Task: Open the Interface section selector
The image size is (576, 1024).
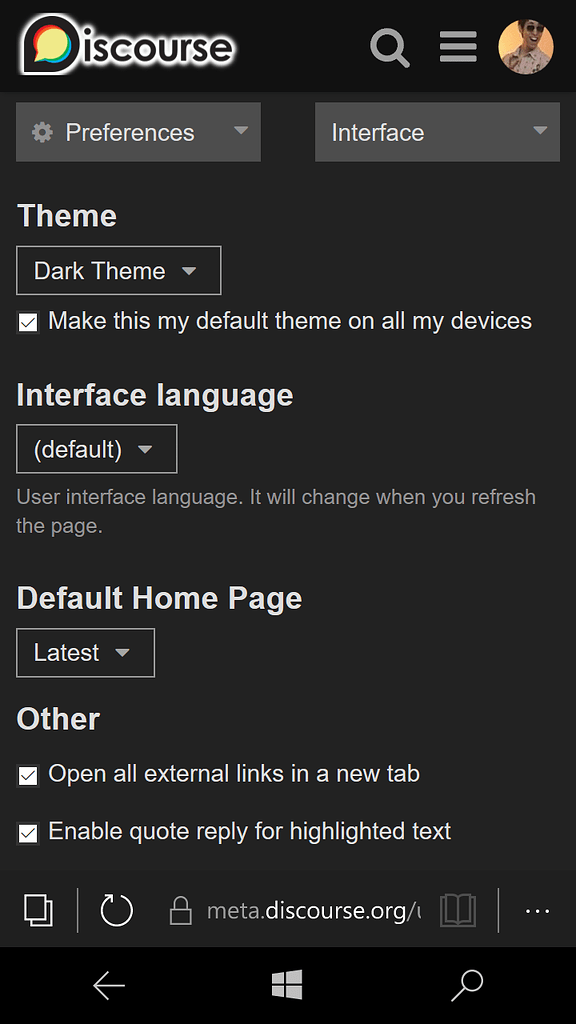Action: (437, 131)
